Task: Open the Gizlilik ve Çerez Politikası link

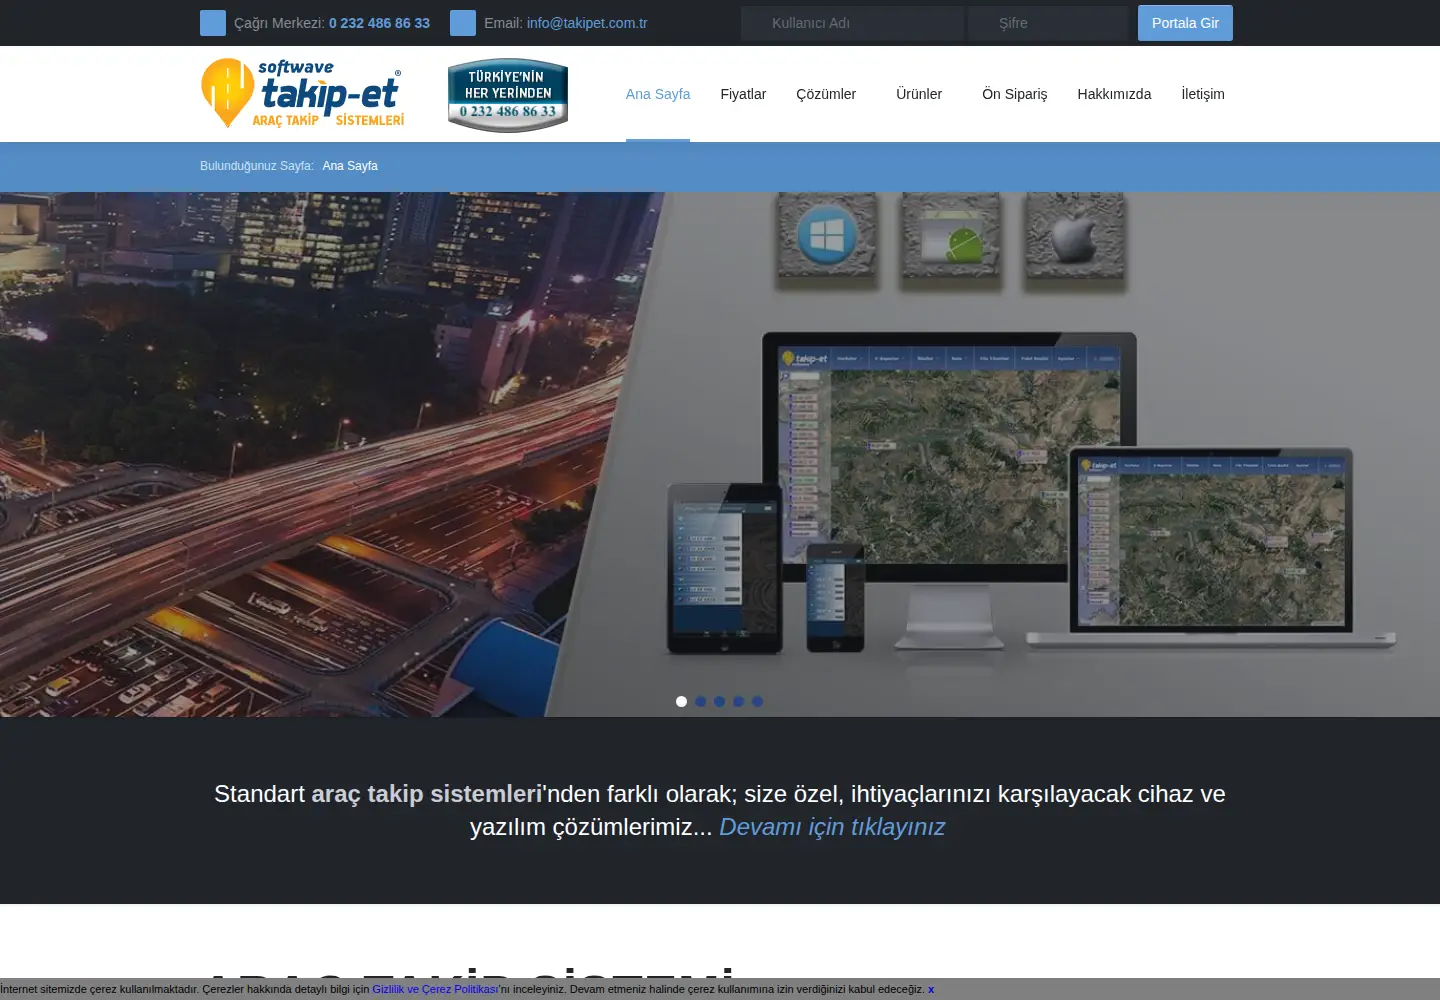Action: (435, 989)
